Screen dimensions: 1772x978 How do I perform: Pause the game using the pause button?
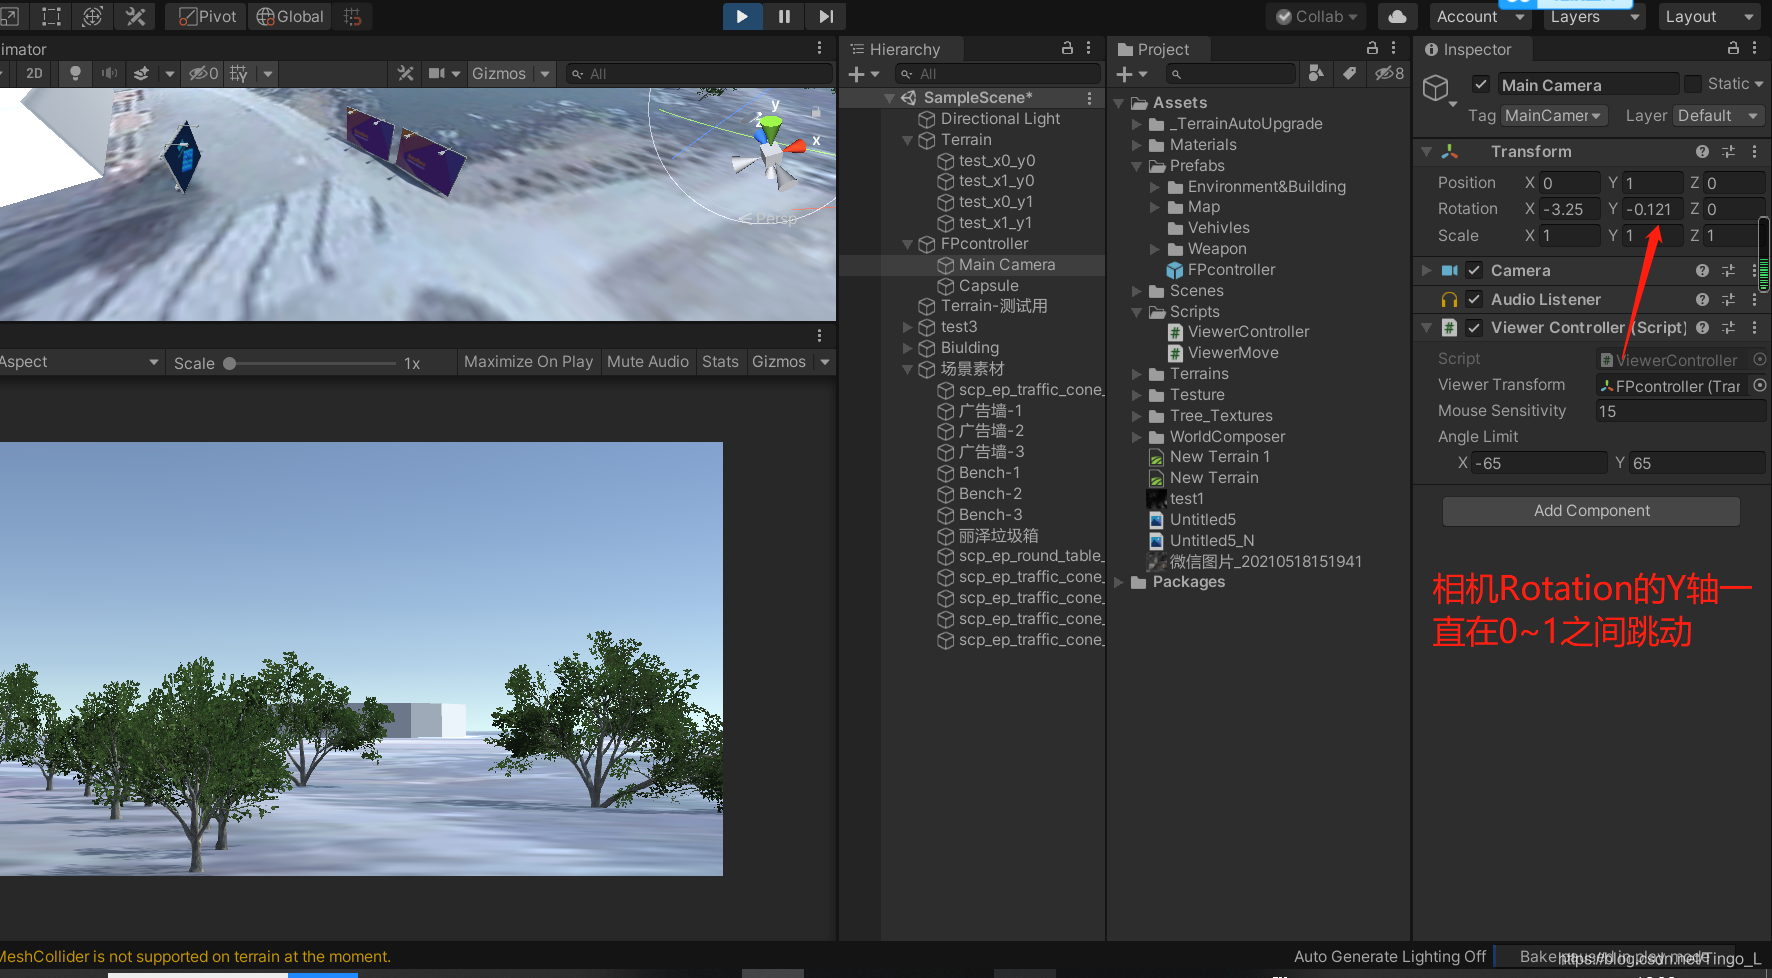click(784, 16)
